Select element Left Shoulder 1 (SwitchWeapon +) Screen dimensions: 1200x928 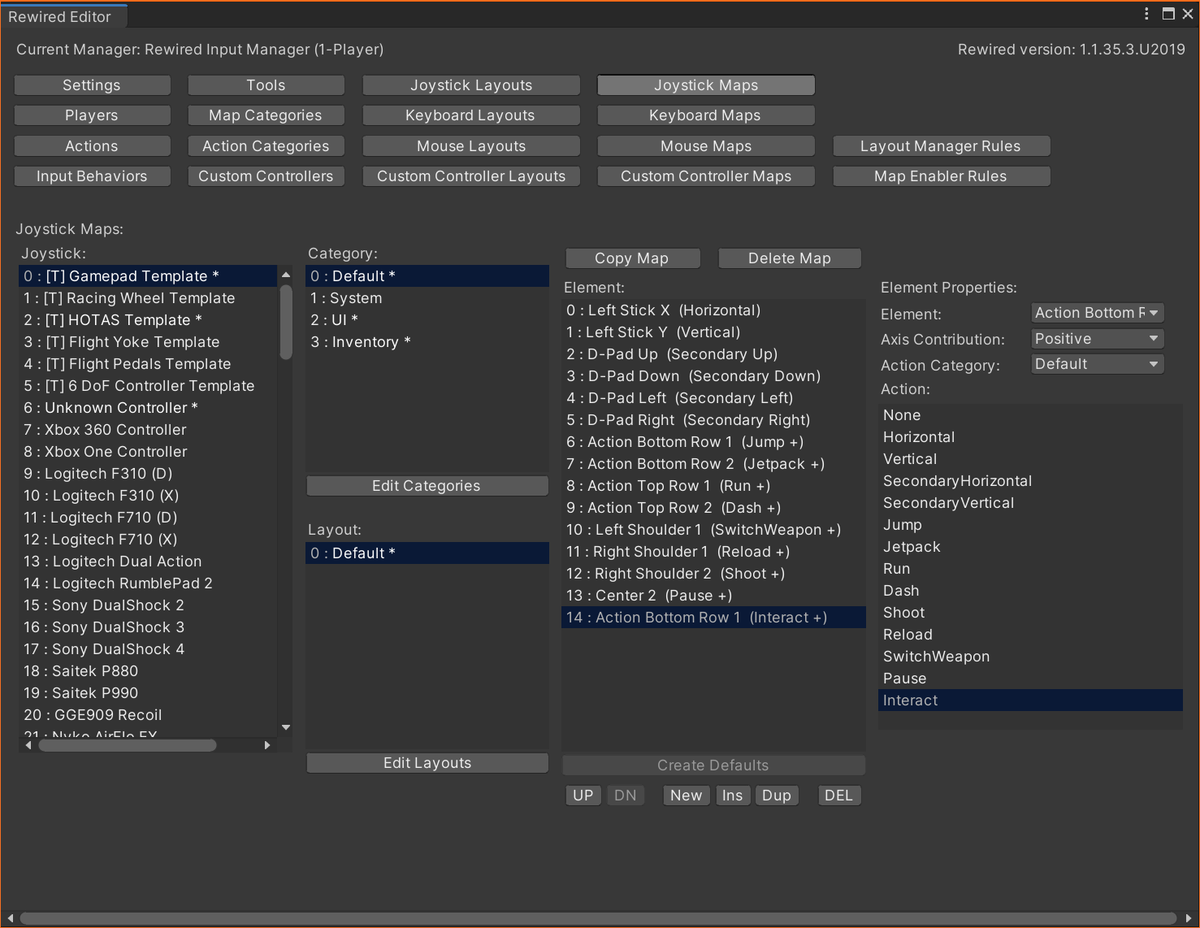tap(714, 530)
